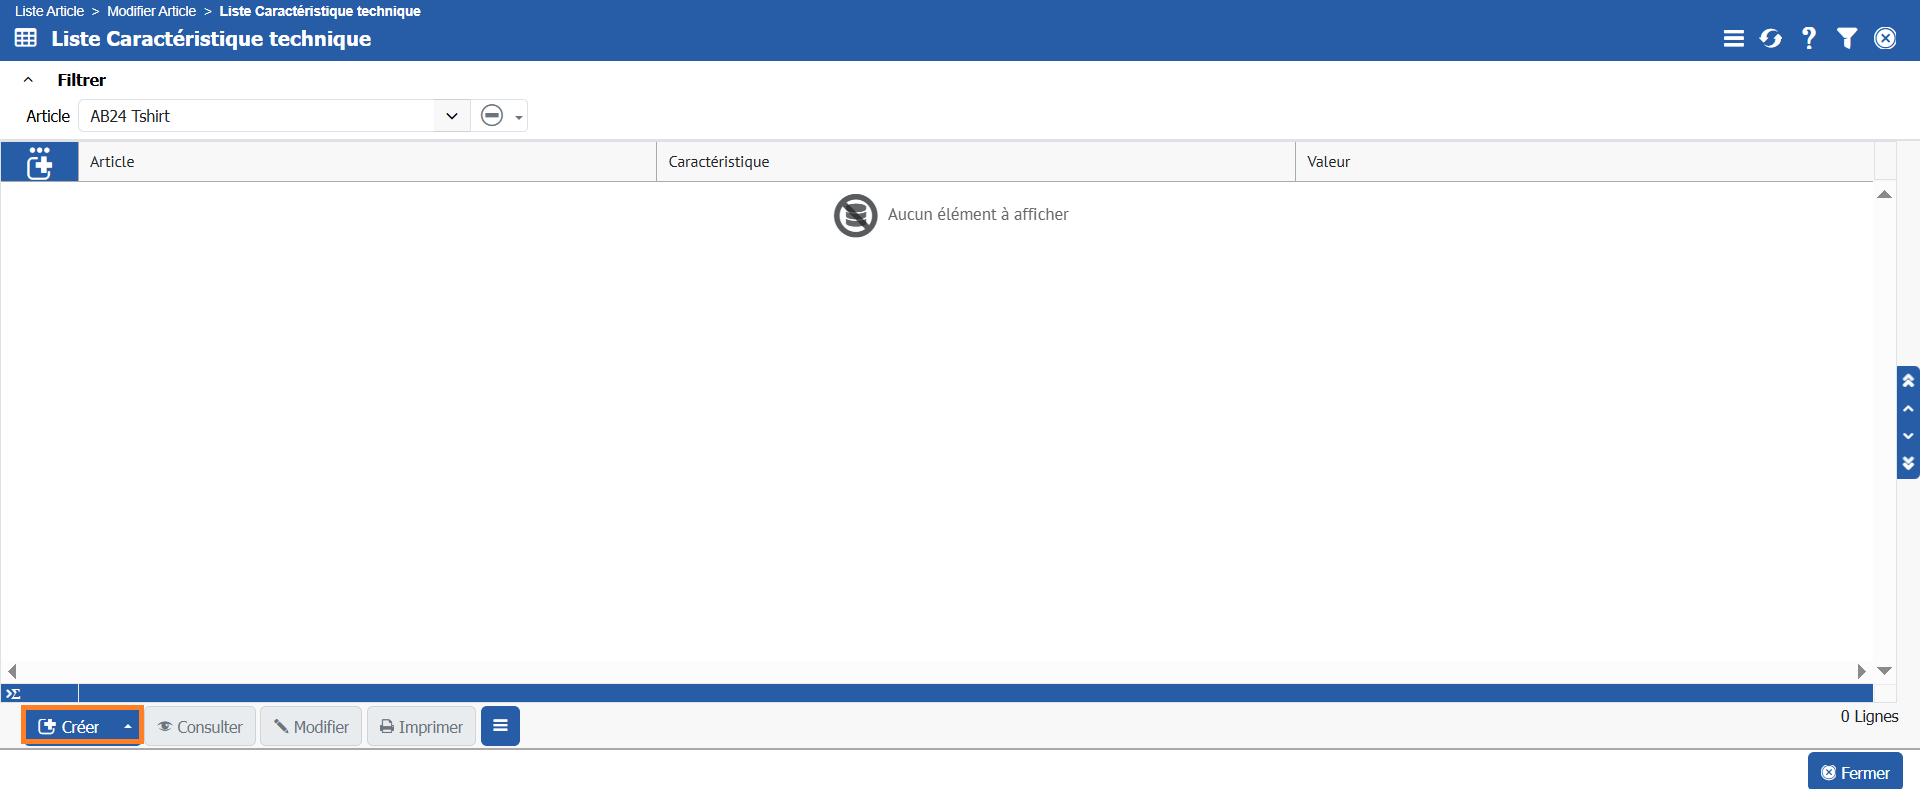Open the more actions menu beside Imprimer
This screenshot has width=1924, height=794.
[x=501, y=726]
